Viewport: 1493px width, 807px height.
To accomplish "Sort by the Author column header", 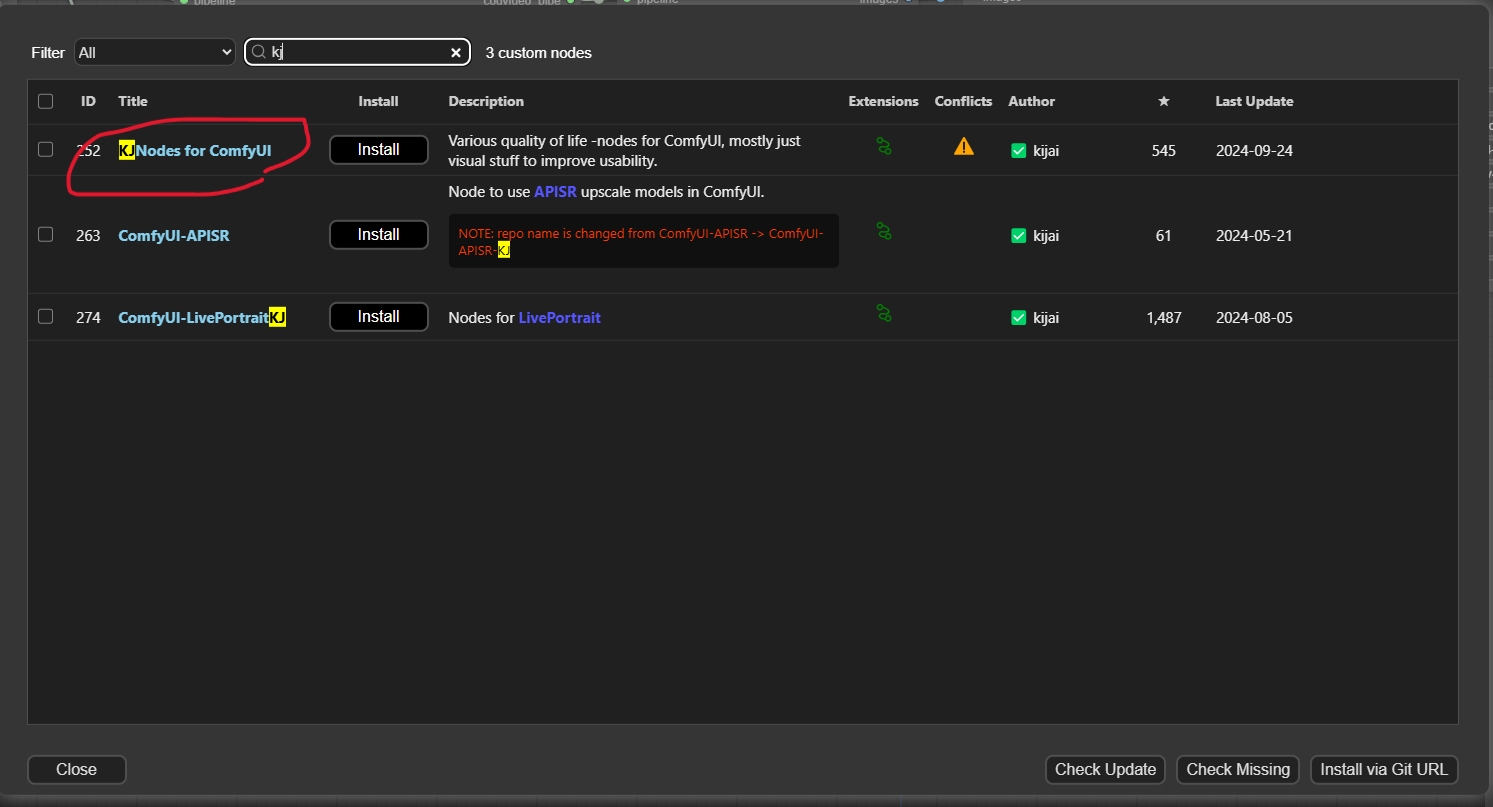I will [x=1031, y=101].
